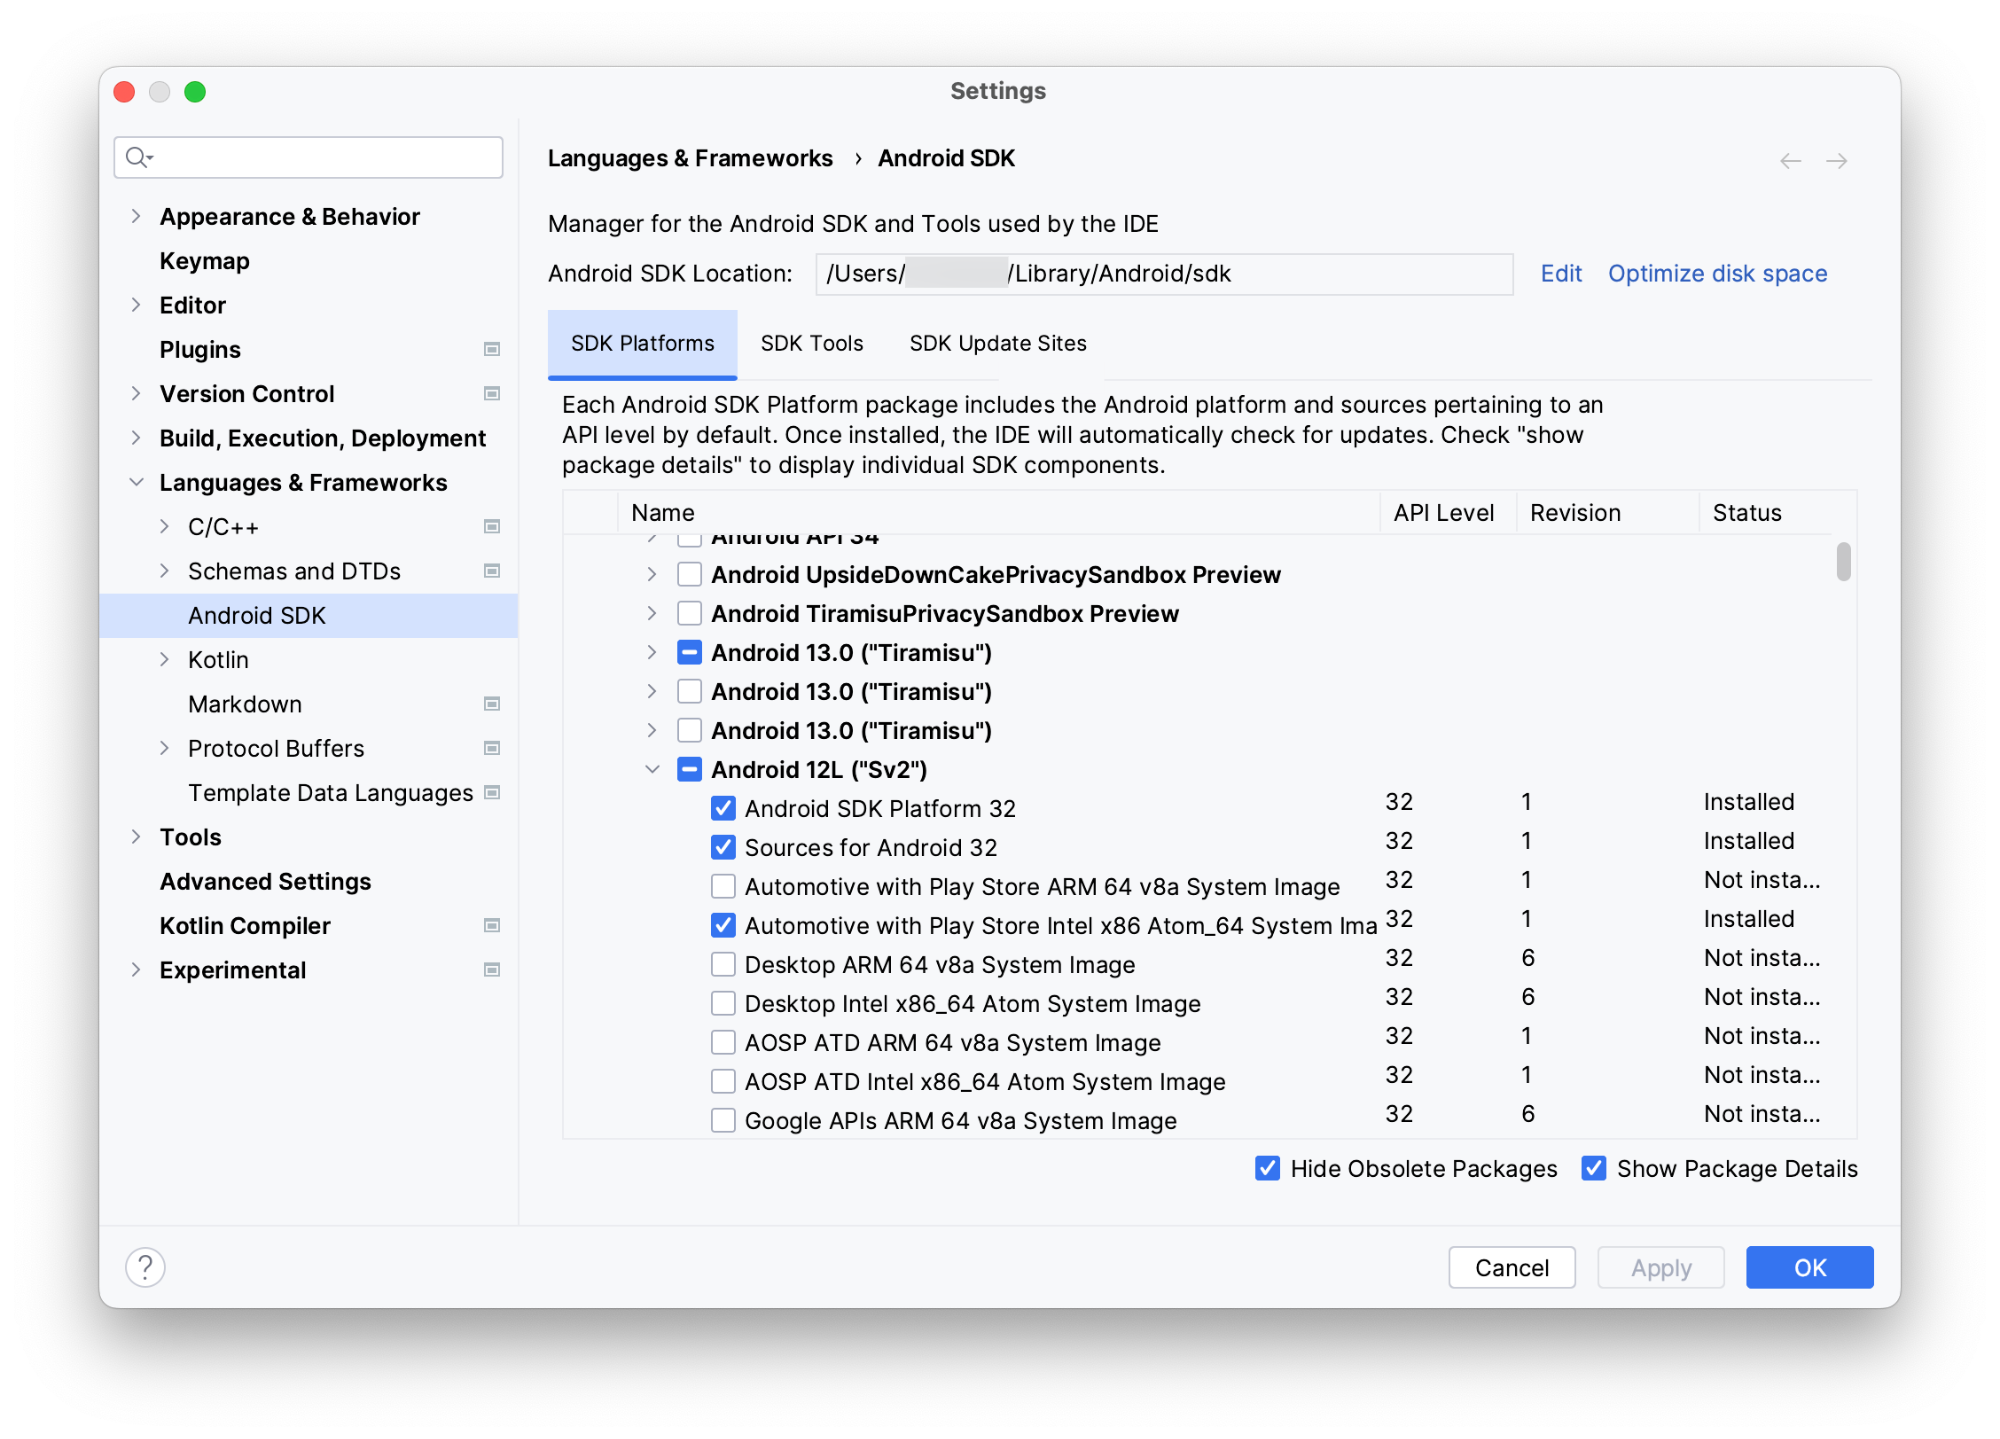Click the Apply button
Viewport: 2000px width, 1439px height.
[x=1658, y=1267]
